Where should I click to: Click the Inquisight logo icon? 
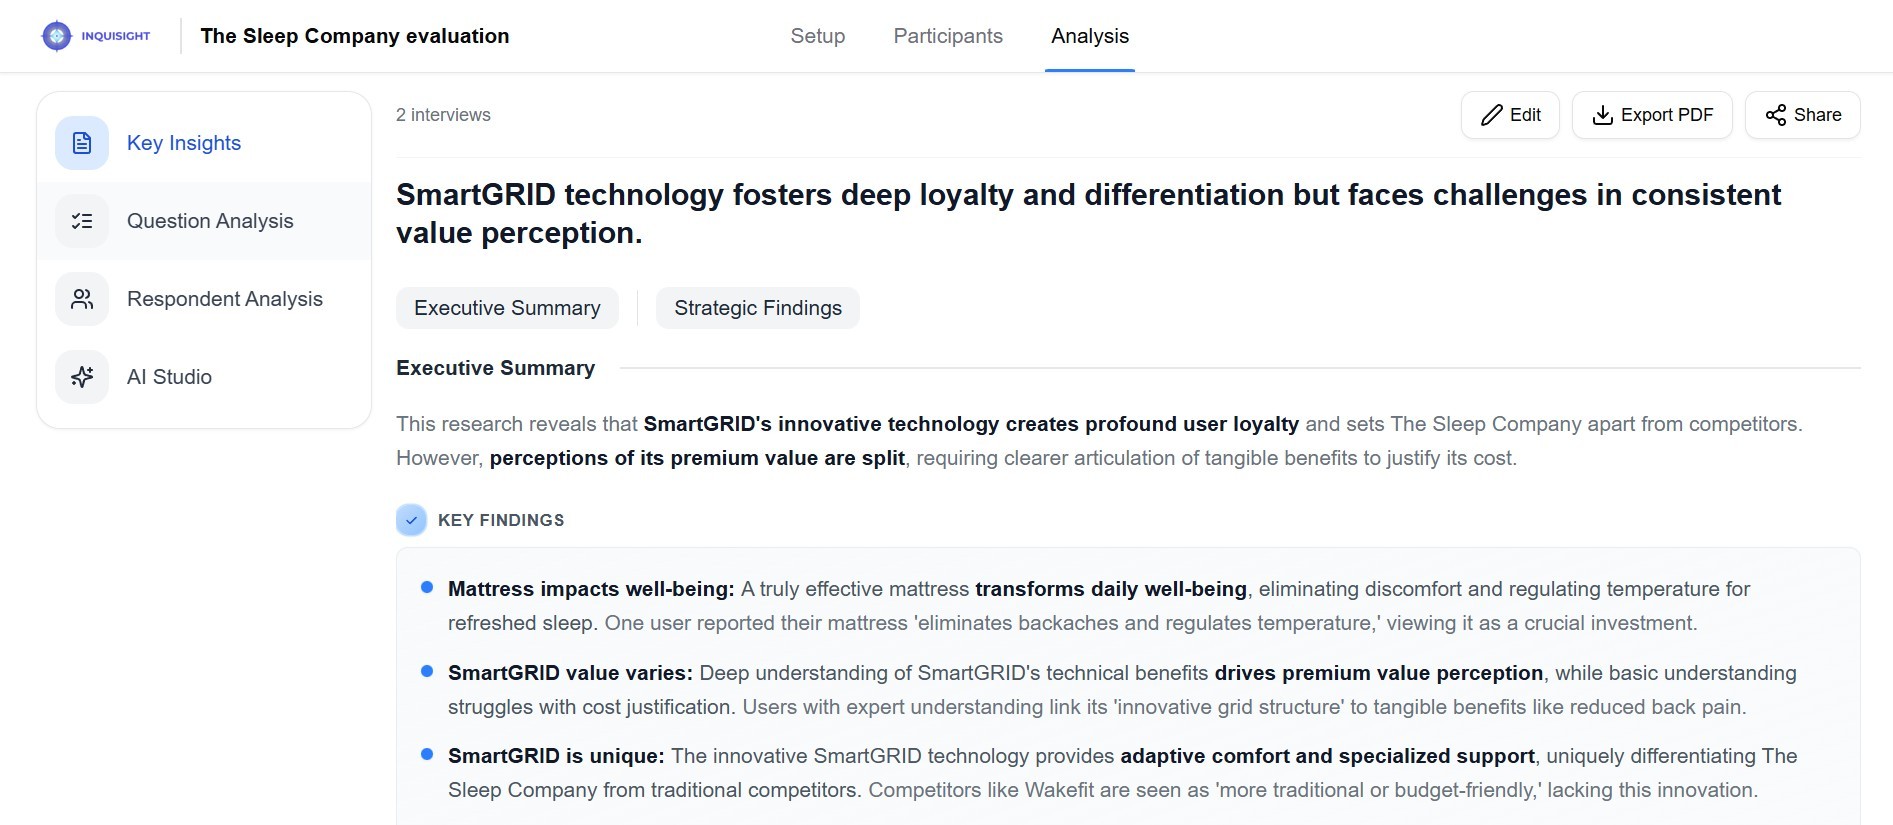pos(57,36)
